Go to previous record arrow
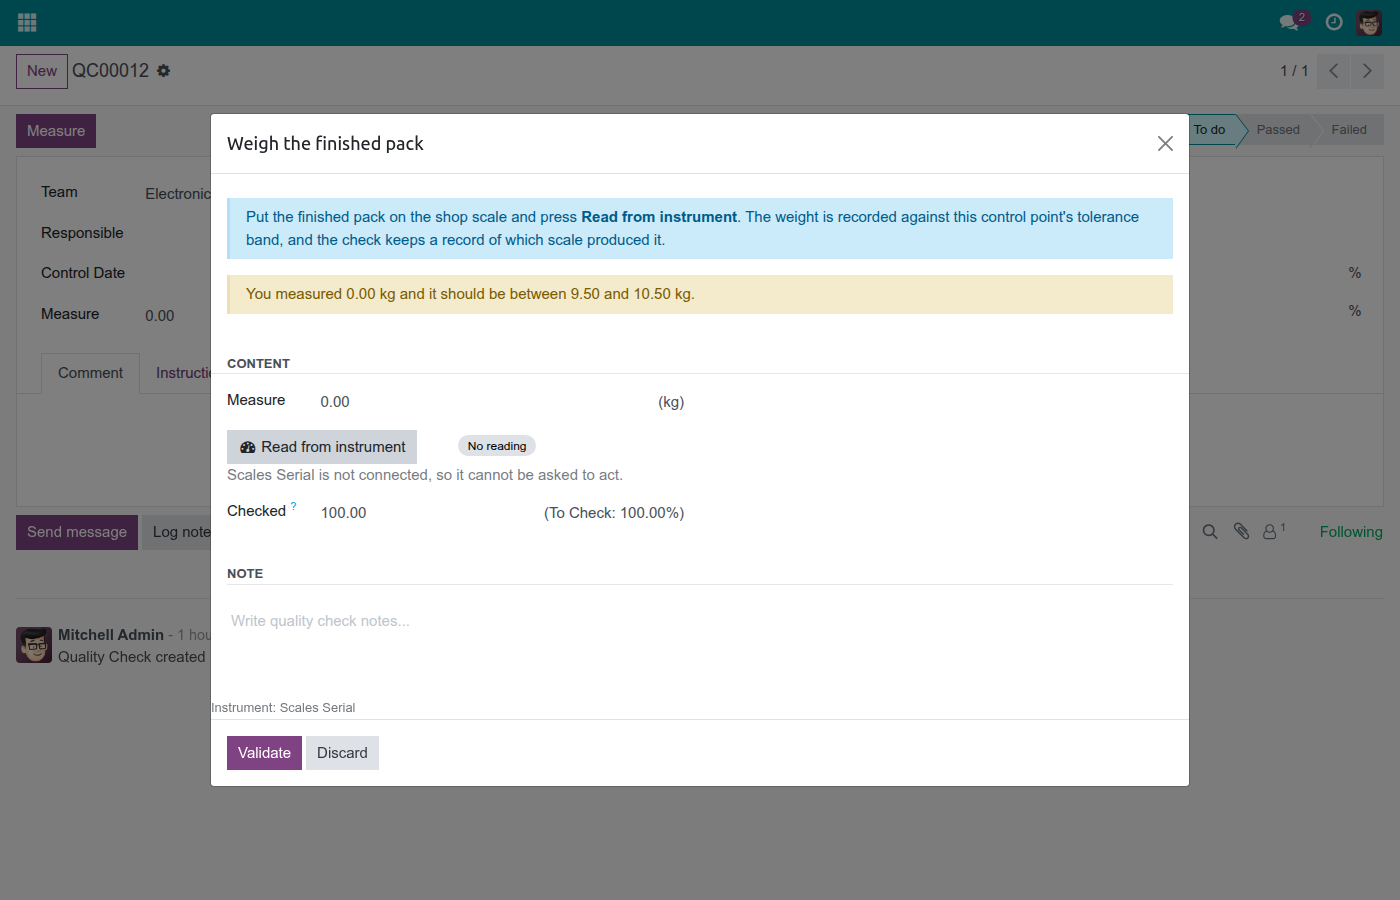Screen dimensions: 1400x900 point(1334,71)
